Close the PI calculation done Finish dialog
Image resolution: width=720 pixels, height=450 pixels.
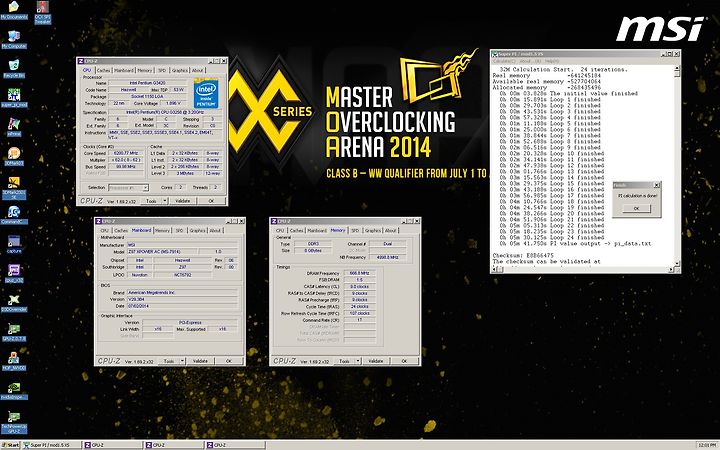656,185
